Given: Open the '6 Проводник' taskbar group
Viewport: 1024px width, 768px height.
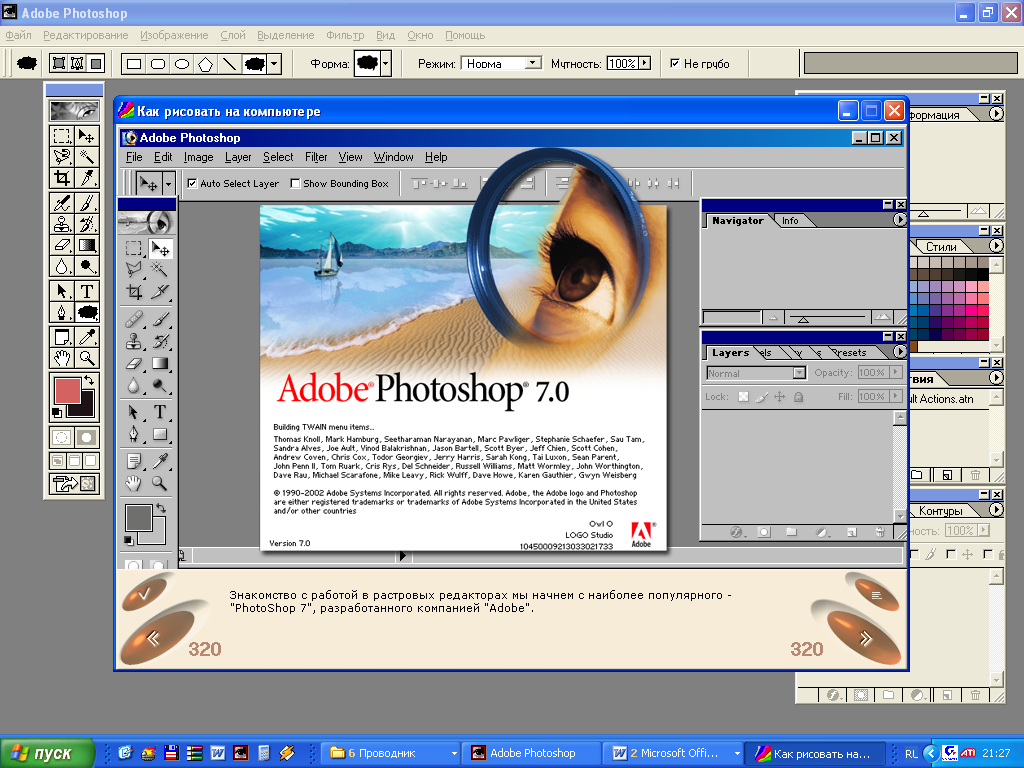Looking at the screenshot, I should (x=392, y=753).
